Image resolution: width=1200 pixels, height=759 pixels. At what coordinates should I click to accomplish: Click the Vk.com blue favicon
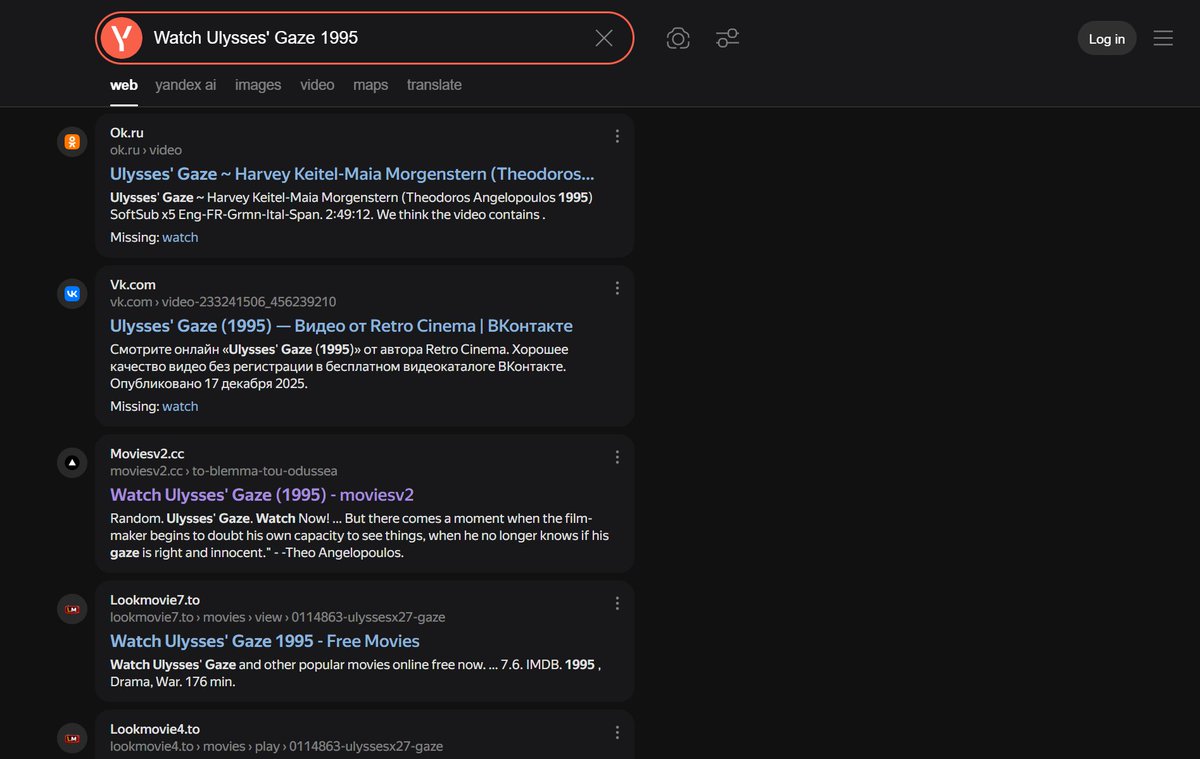coord(72,294)
